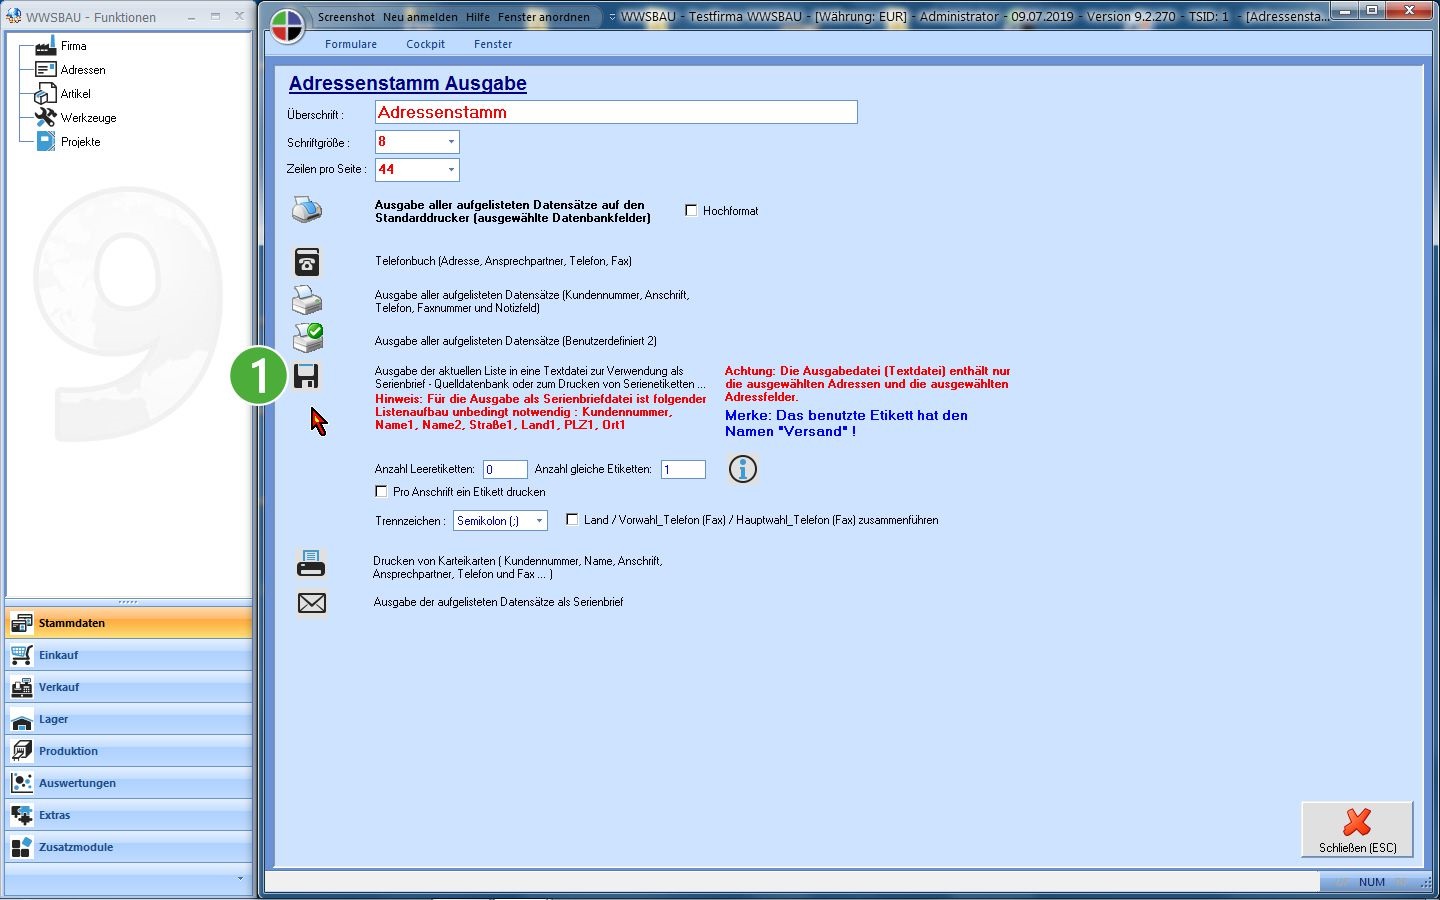Click the Verkauf cash register icon

21,687
